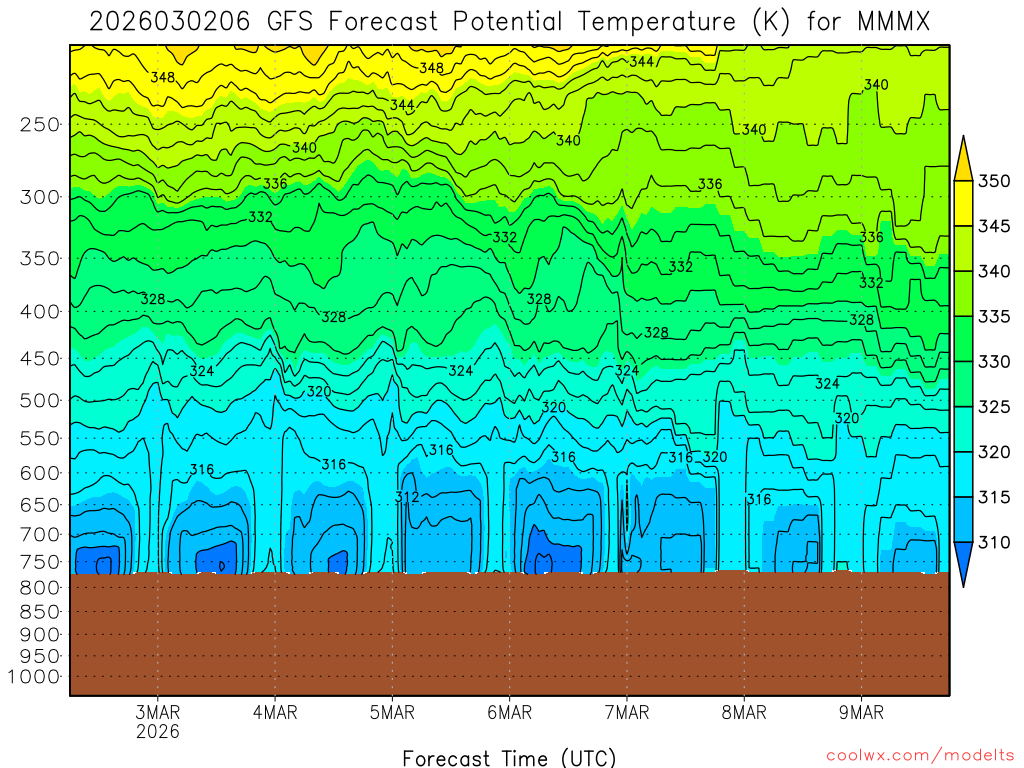Click the "250" pressure level label

coord(40,124)
